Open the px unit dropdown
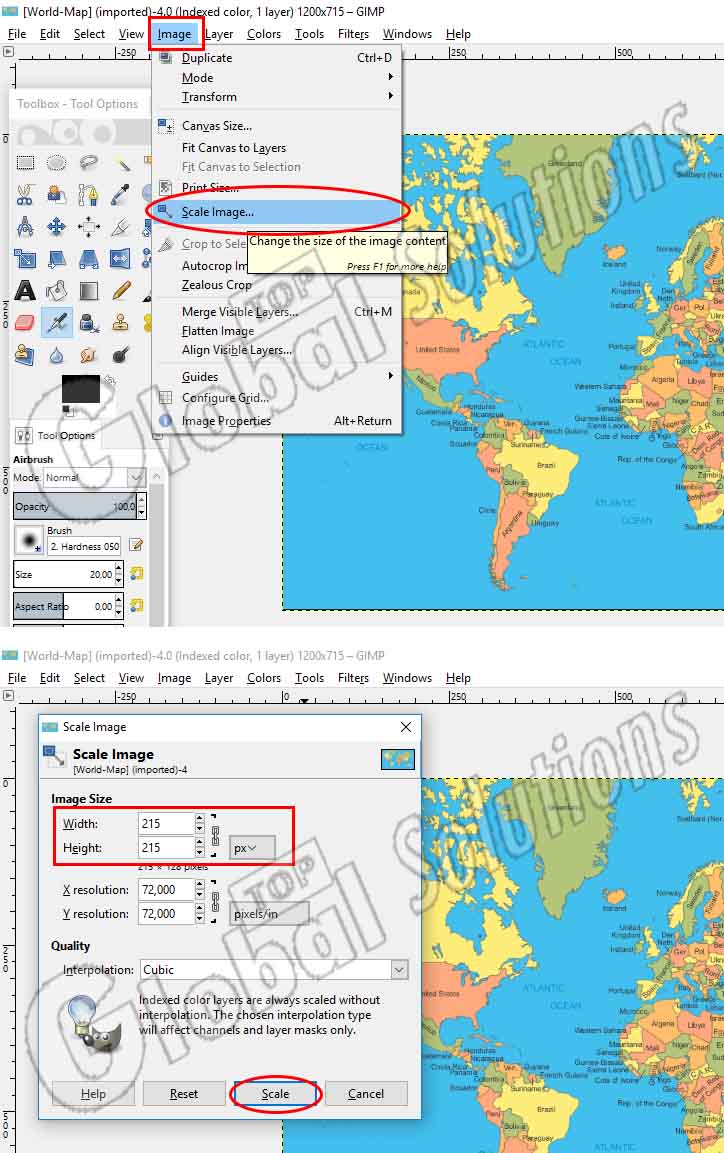This screenshot has height=1153, width=724. click(x=252, y=848)
